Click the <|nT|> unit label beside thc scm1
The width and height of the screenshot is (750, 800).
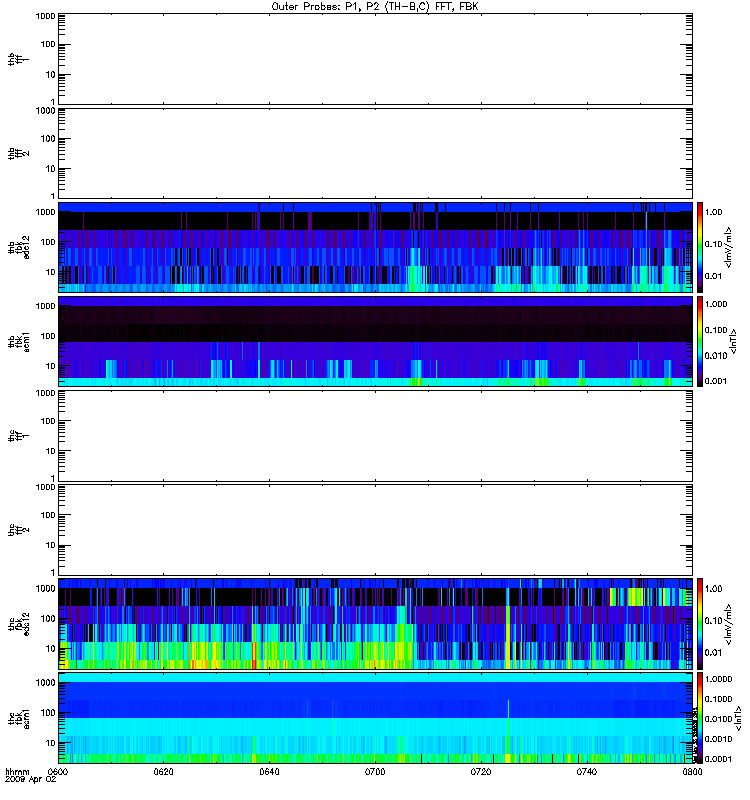click(x=738, y=718)
